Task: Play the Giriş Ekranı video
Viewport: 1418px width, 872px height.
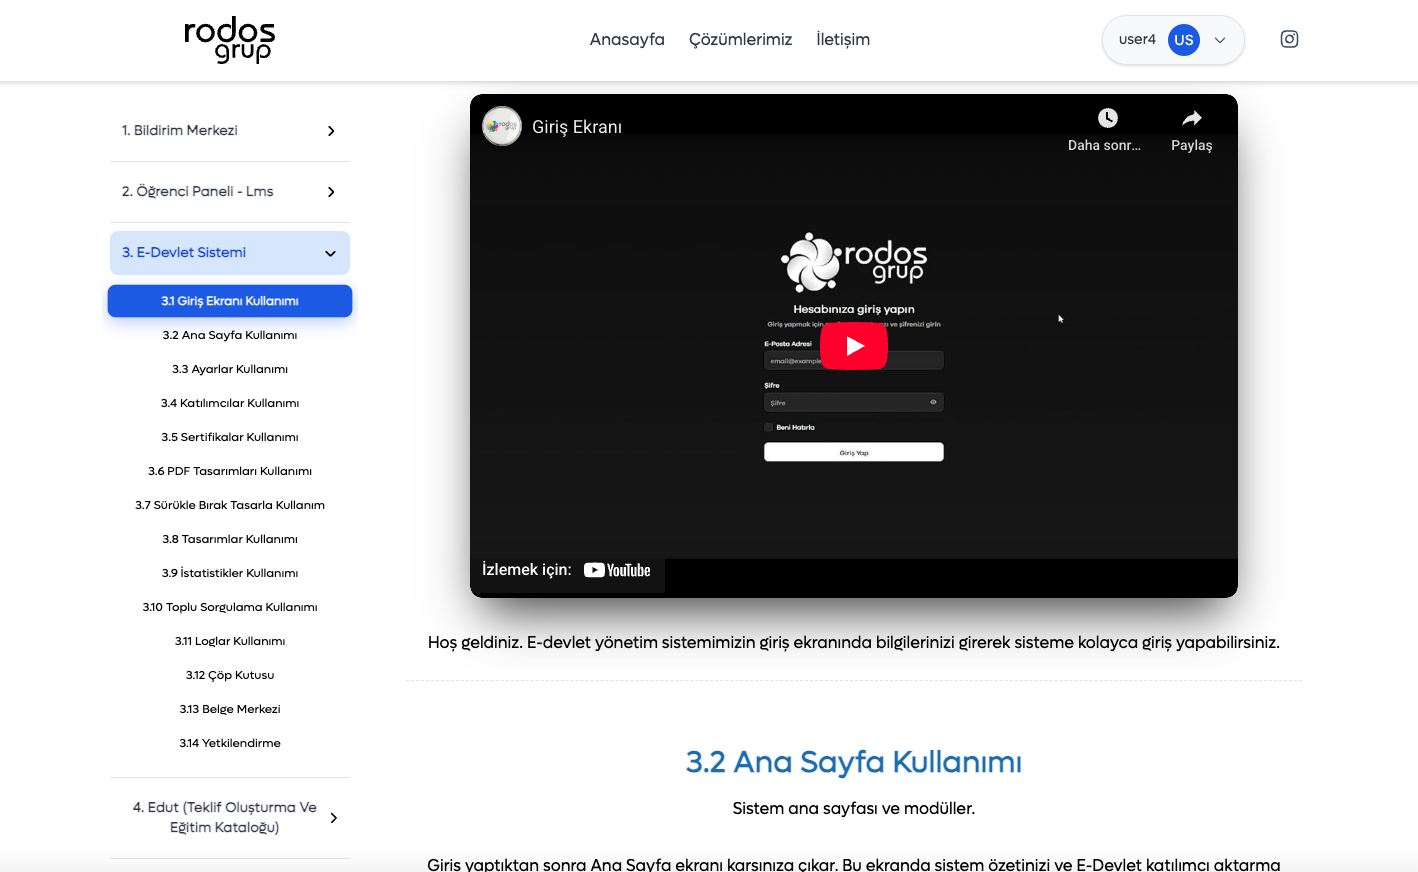Action: [x=853, y=346]
